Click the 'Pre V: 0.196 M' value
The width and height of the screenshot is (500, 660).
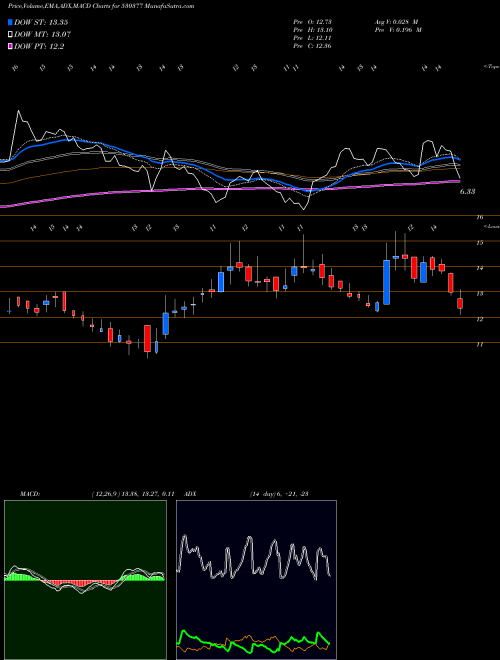coord(398,30)
